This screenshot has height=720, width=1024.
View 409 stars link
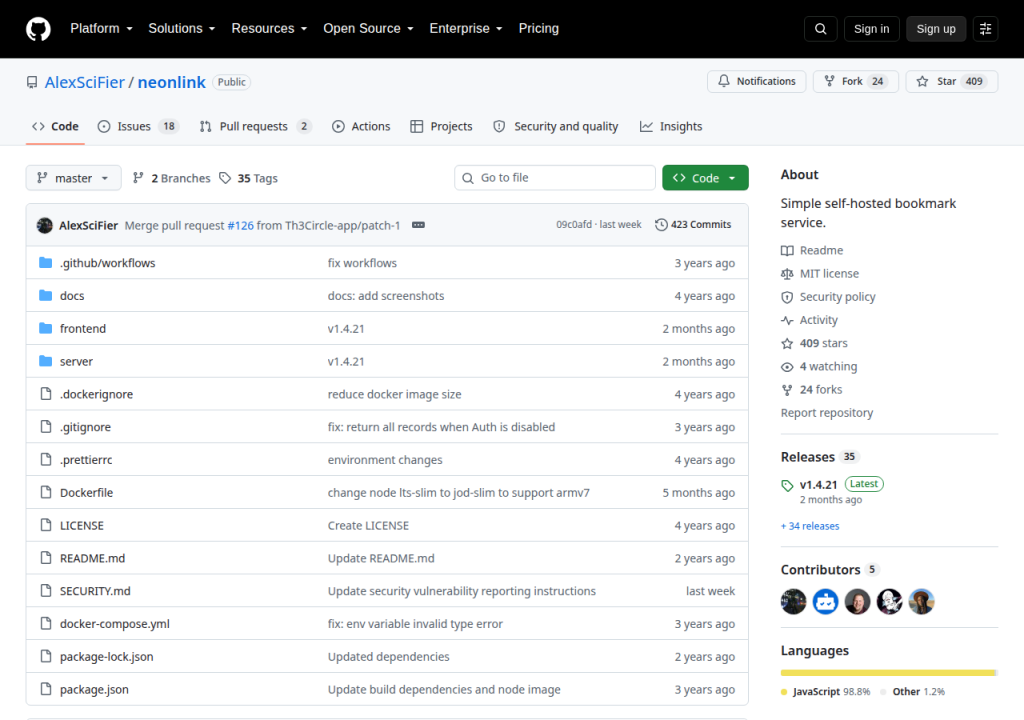[814, 343]
